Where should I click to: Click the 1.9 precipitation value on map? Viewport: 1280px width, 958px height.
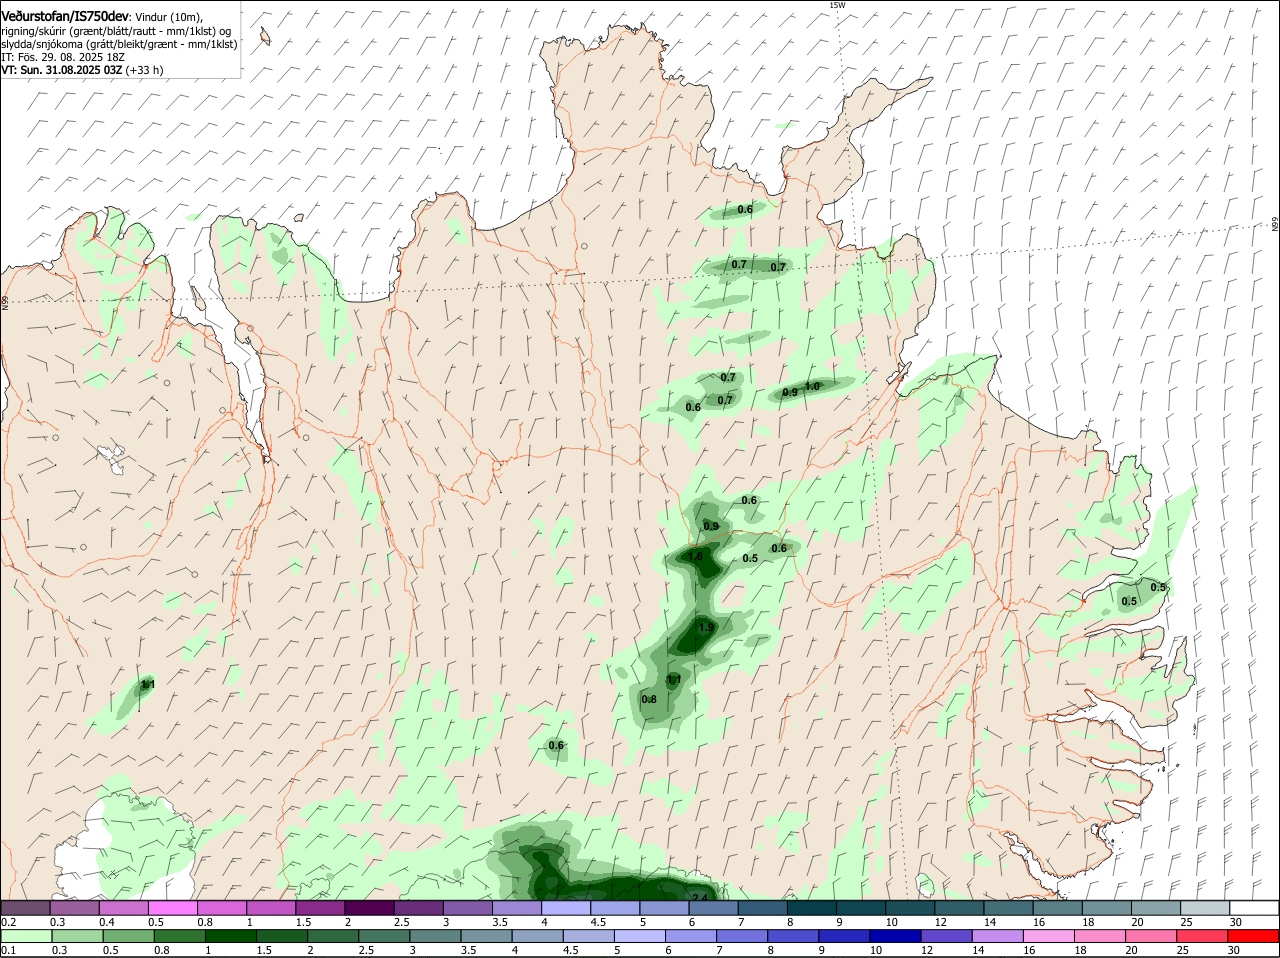[706, 628]
